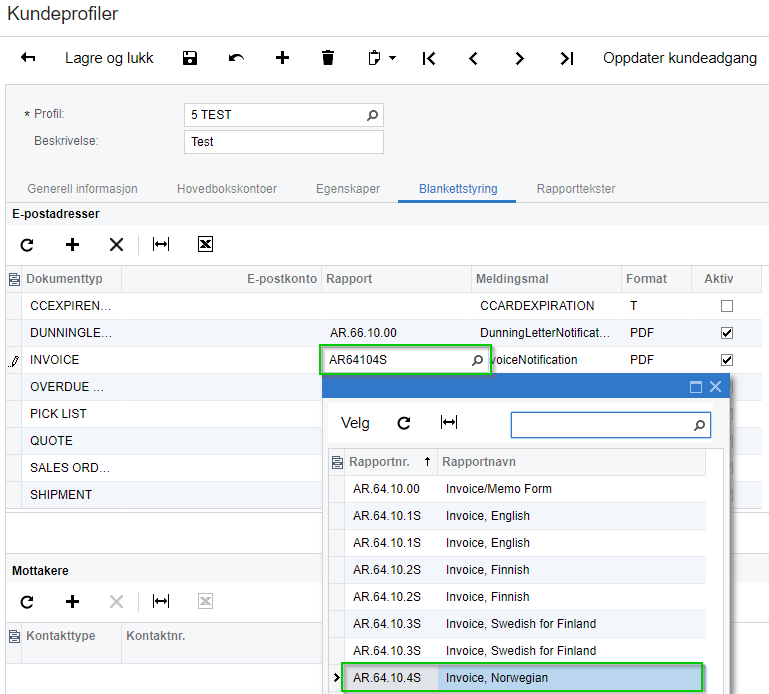Refresh the report lookup list
The image size is (769, 694).
pos(404,423)
